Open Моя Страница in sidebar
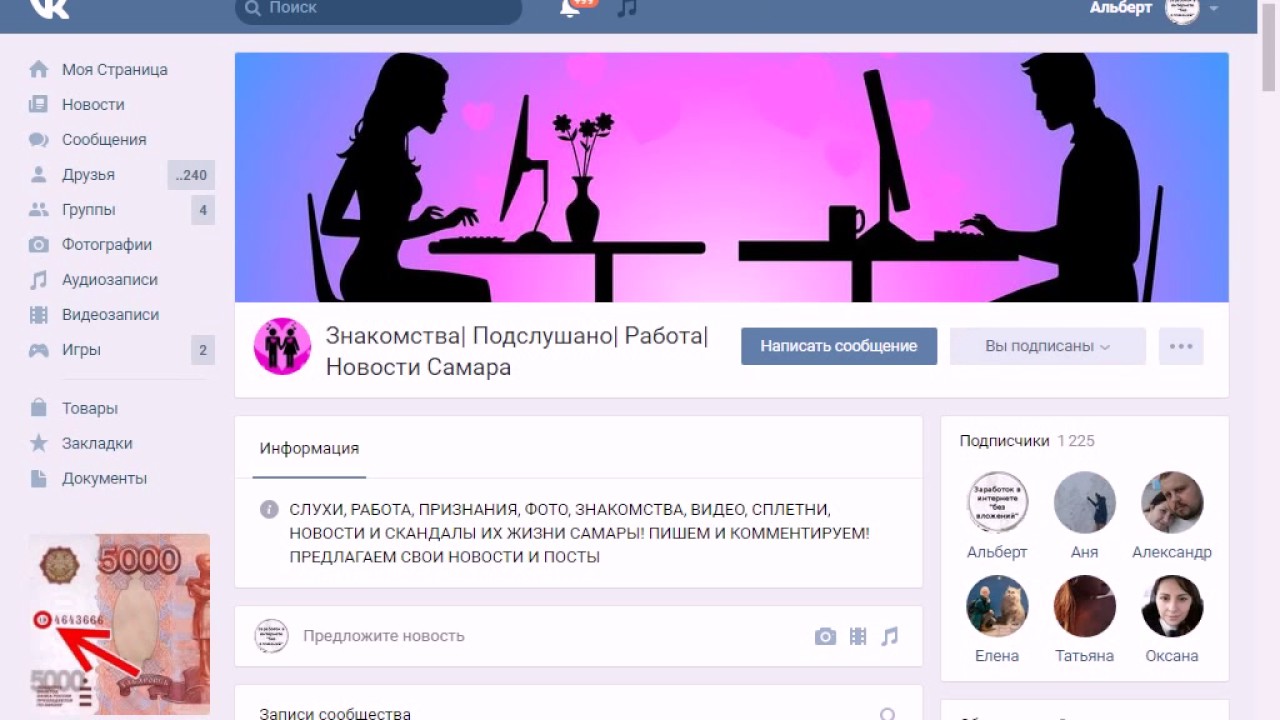1280x720 pixels. [x=115, y=70]
